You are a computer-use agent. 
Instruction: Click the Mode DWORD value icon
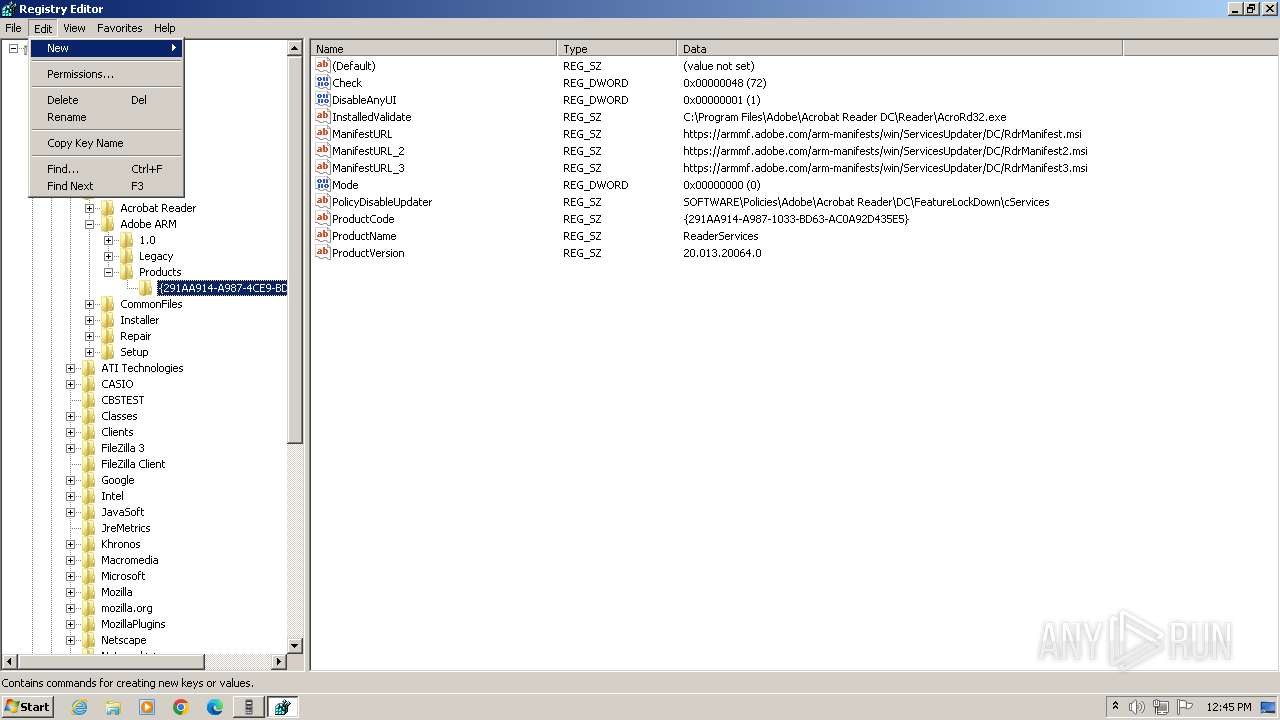pyautogui.click(x=322, y=184)
